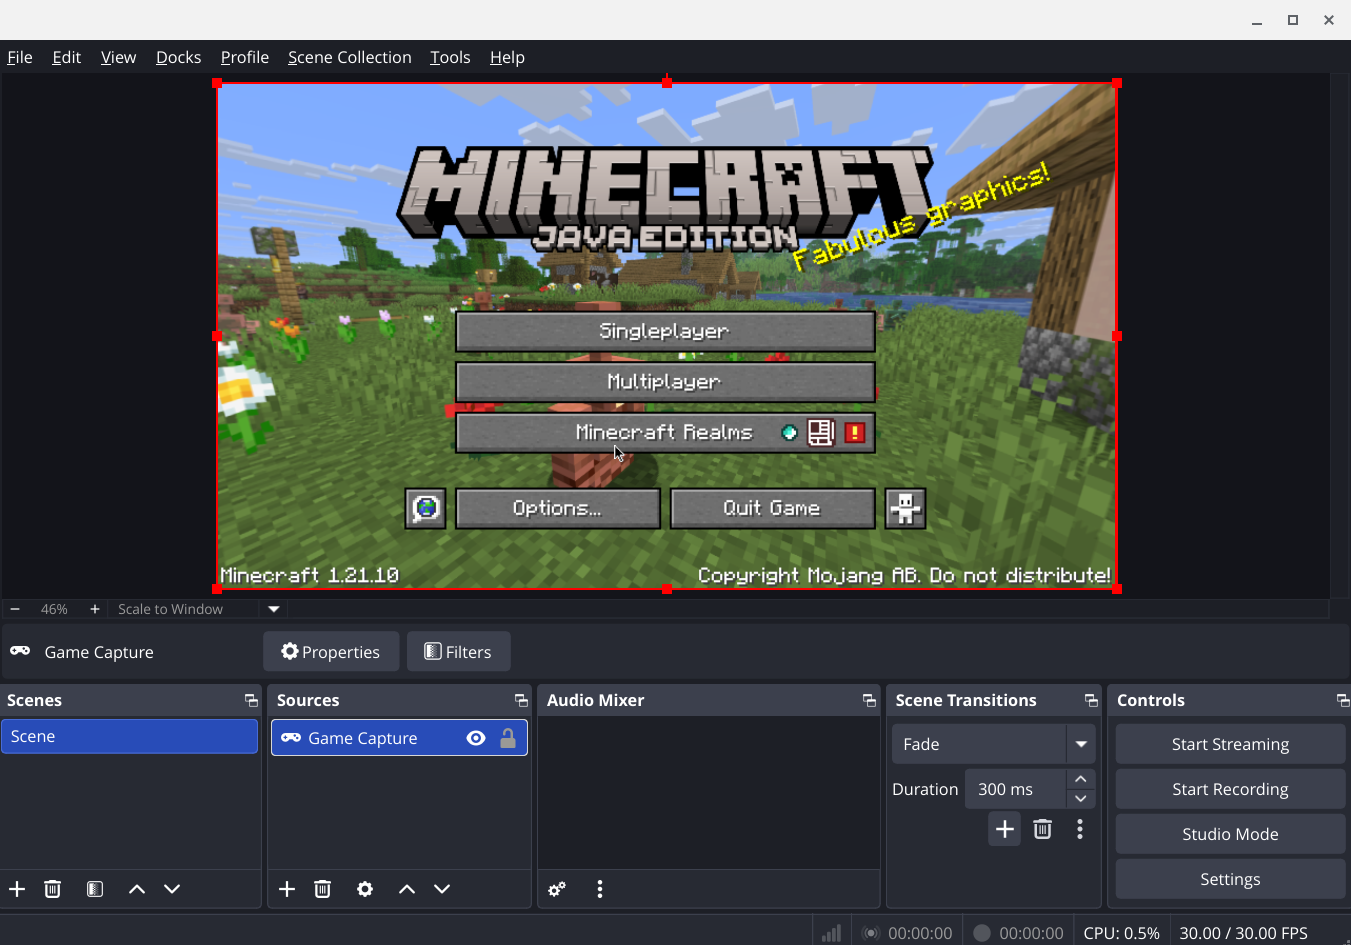Toggle Game Capture lock icon
Viewport: 1351px width, 945px height.
coord(508,738)
